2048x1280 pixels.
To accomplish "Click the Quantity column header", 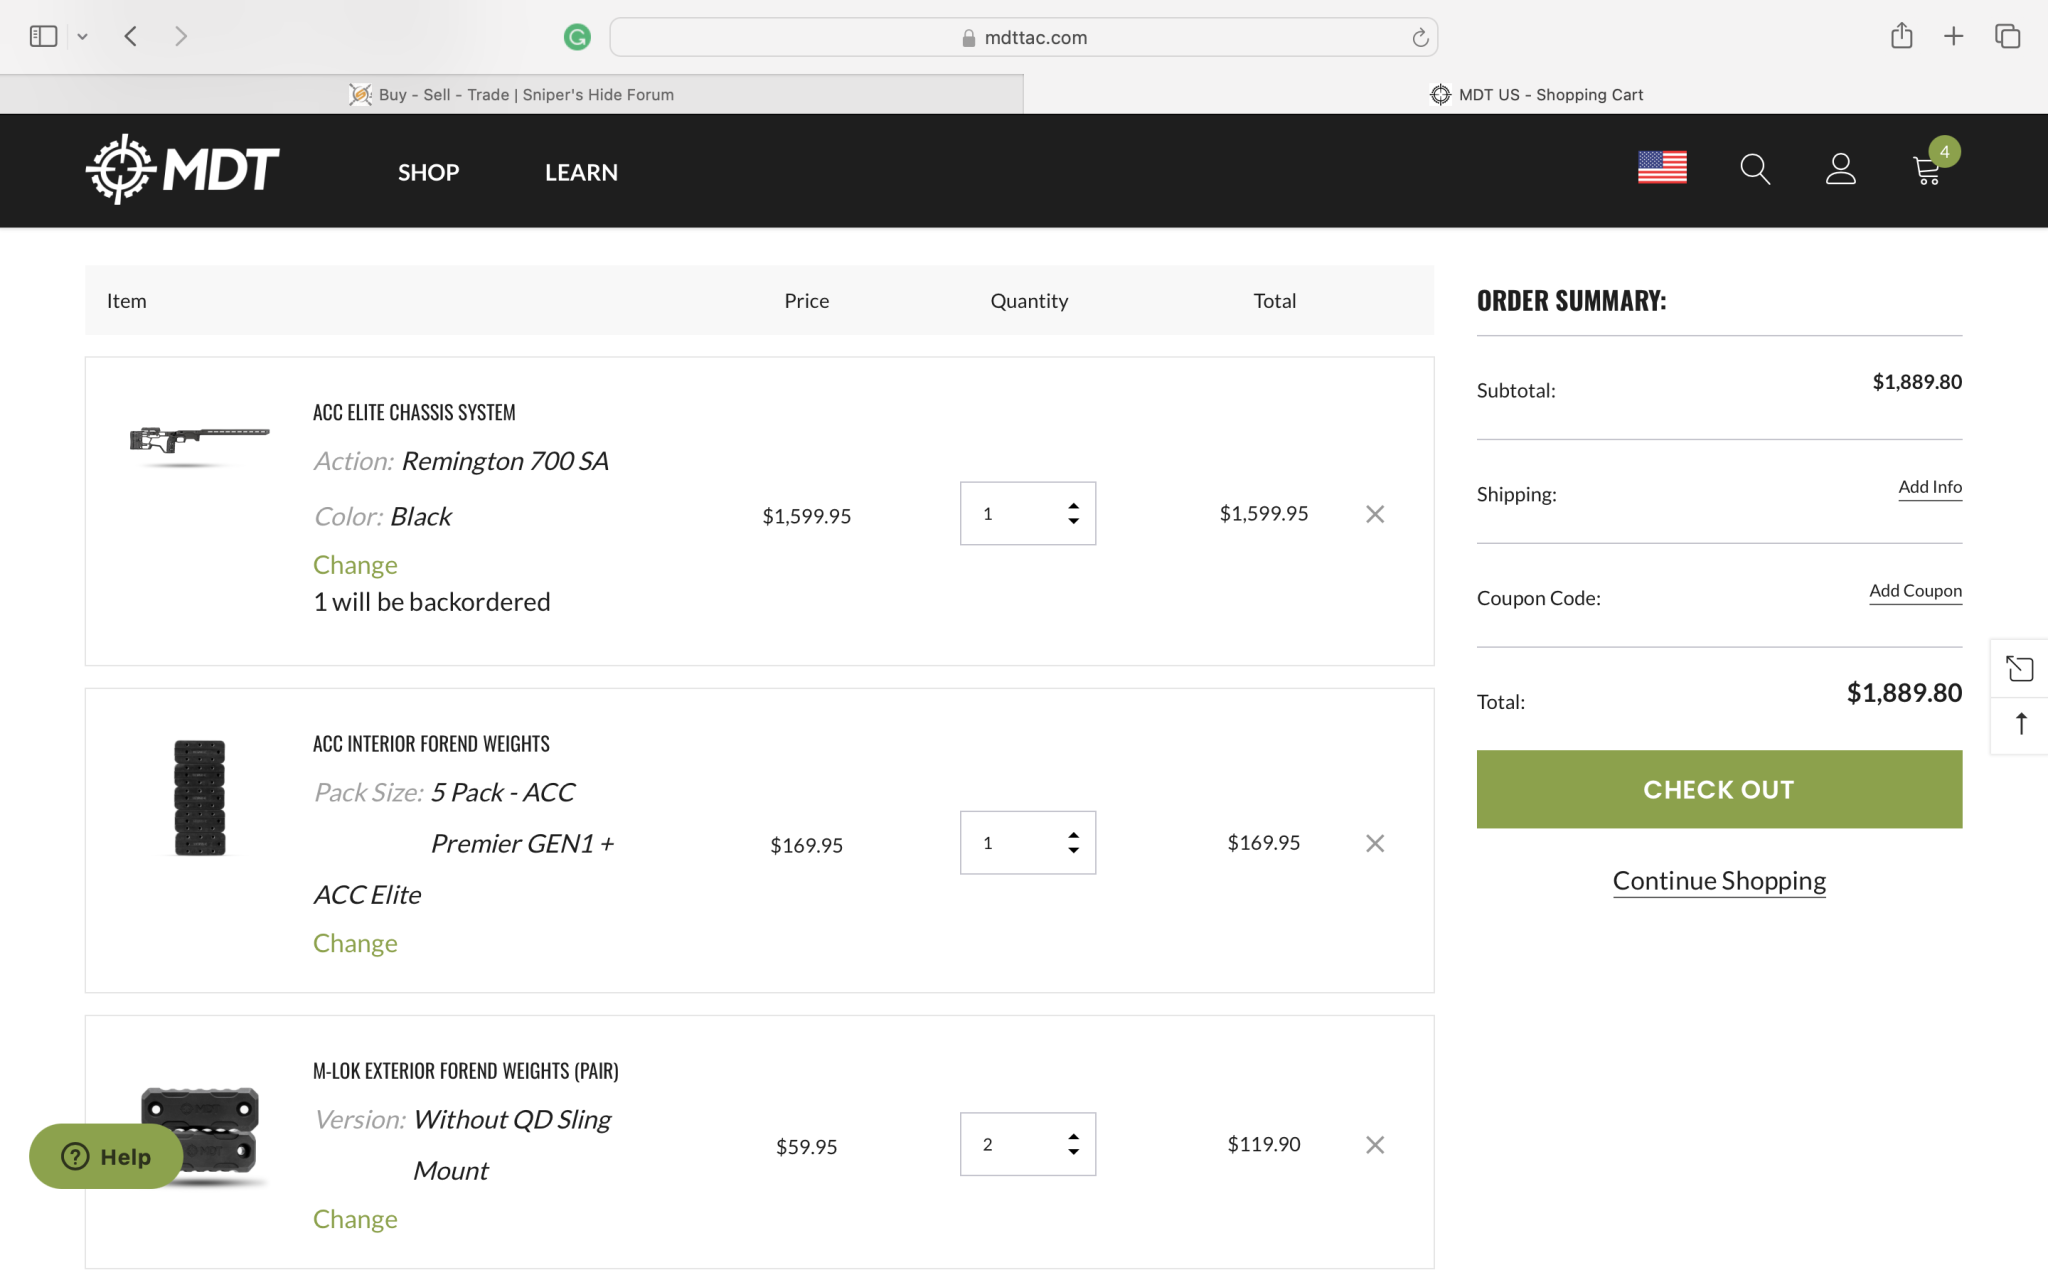I will 1029,301.
